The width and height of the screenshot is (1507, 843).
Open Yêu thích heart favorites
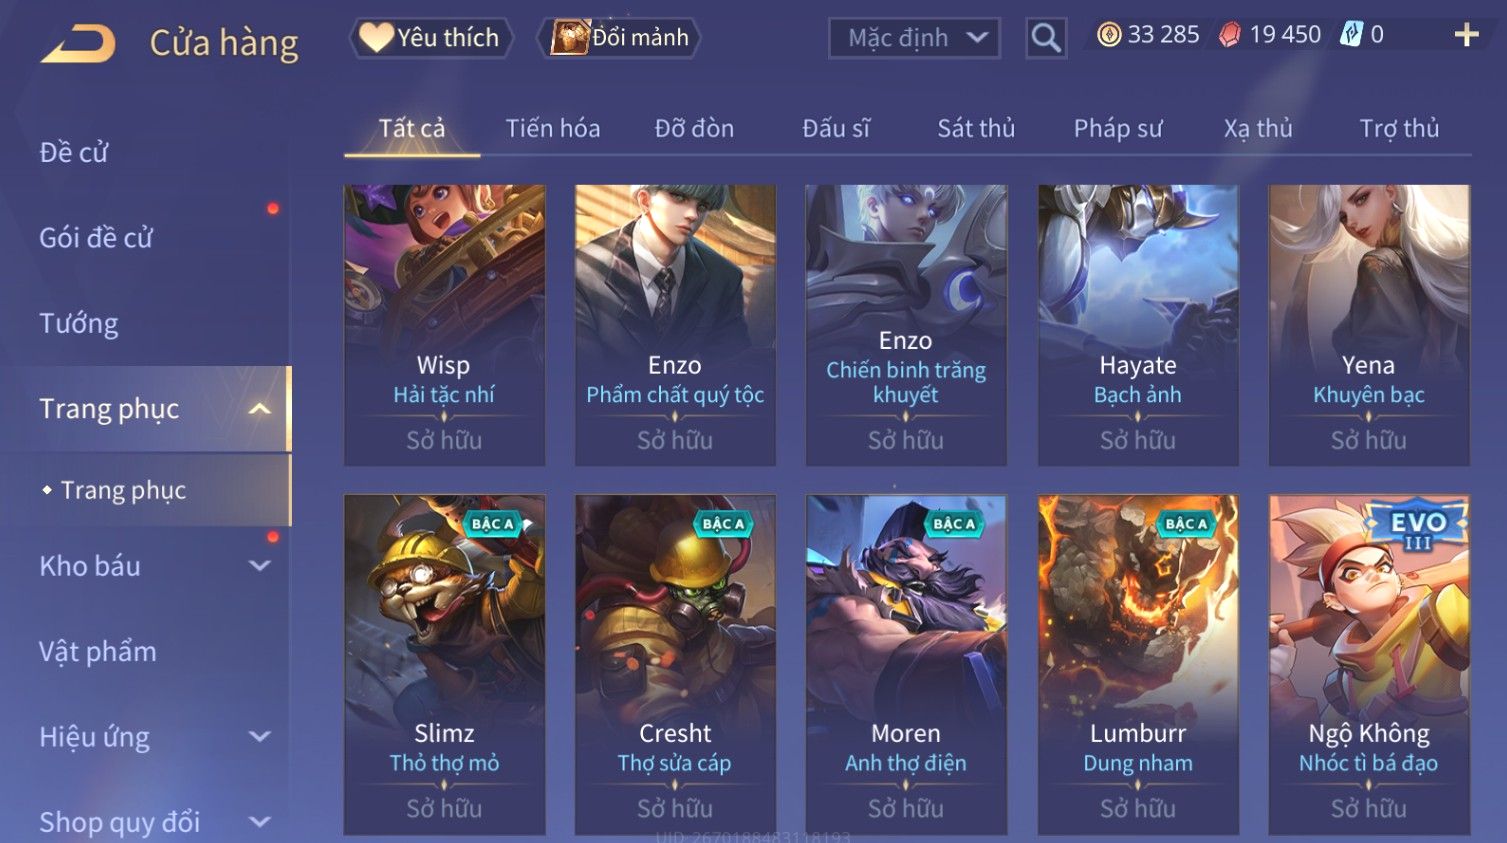pos(431,38)
